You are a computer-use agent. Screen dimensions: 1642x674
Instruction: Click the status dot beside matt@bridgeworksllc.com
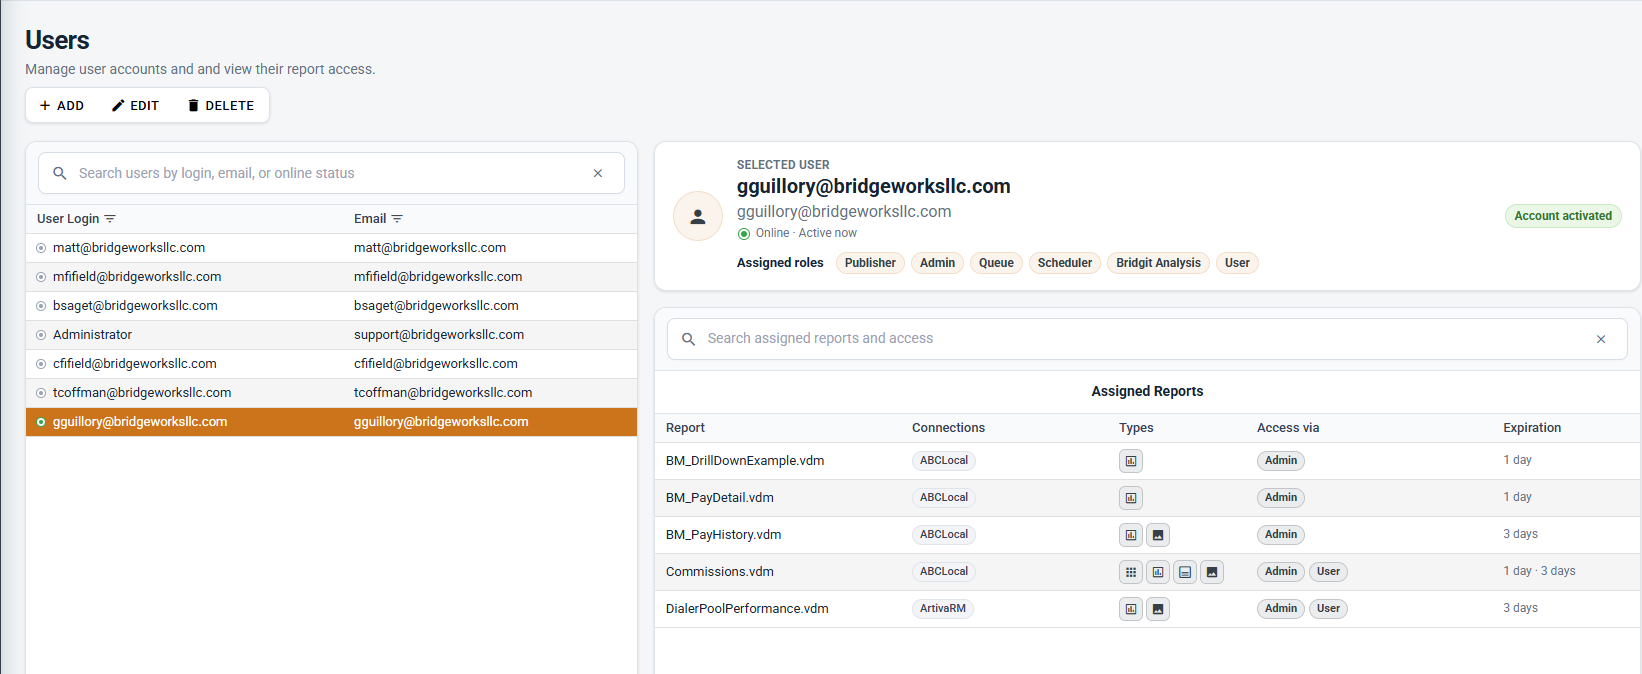point(41,248)
